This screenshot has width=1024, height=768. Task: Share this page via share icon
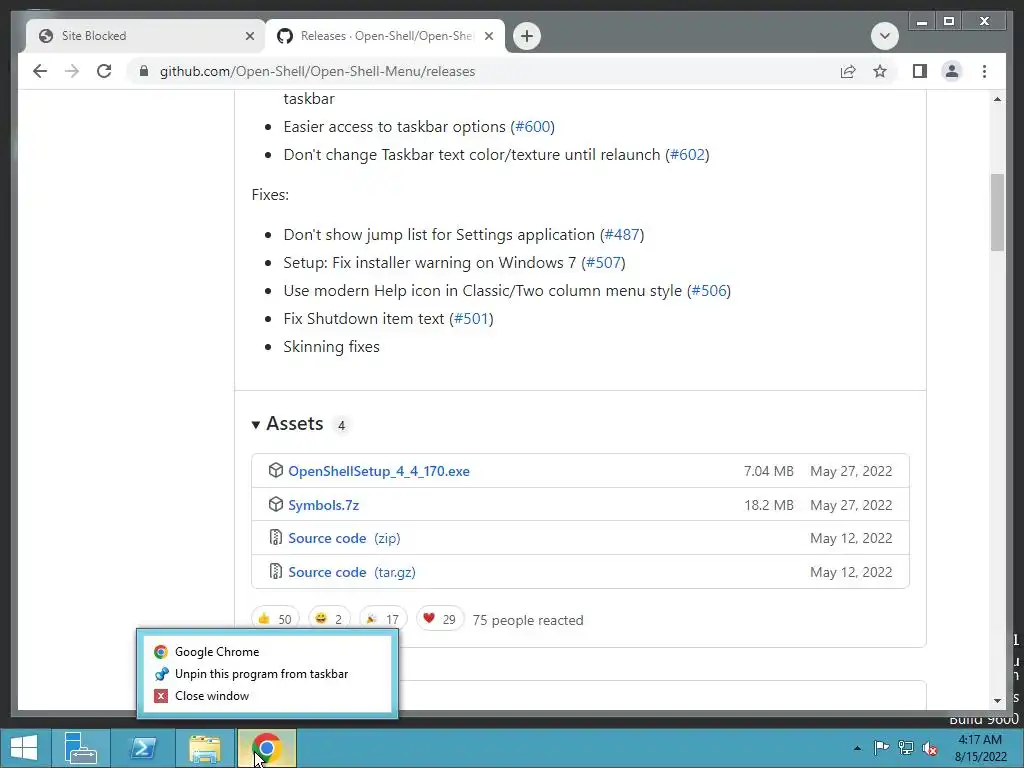tap(848, 71)
